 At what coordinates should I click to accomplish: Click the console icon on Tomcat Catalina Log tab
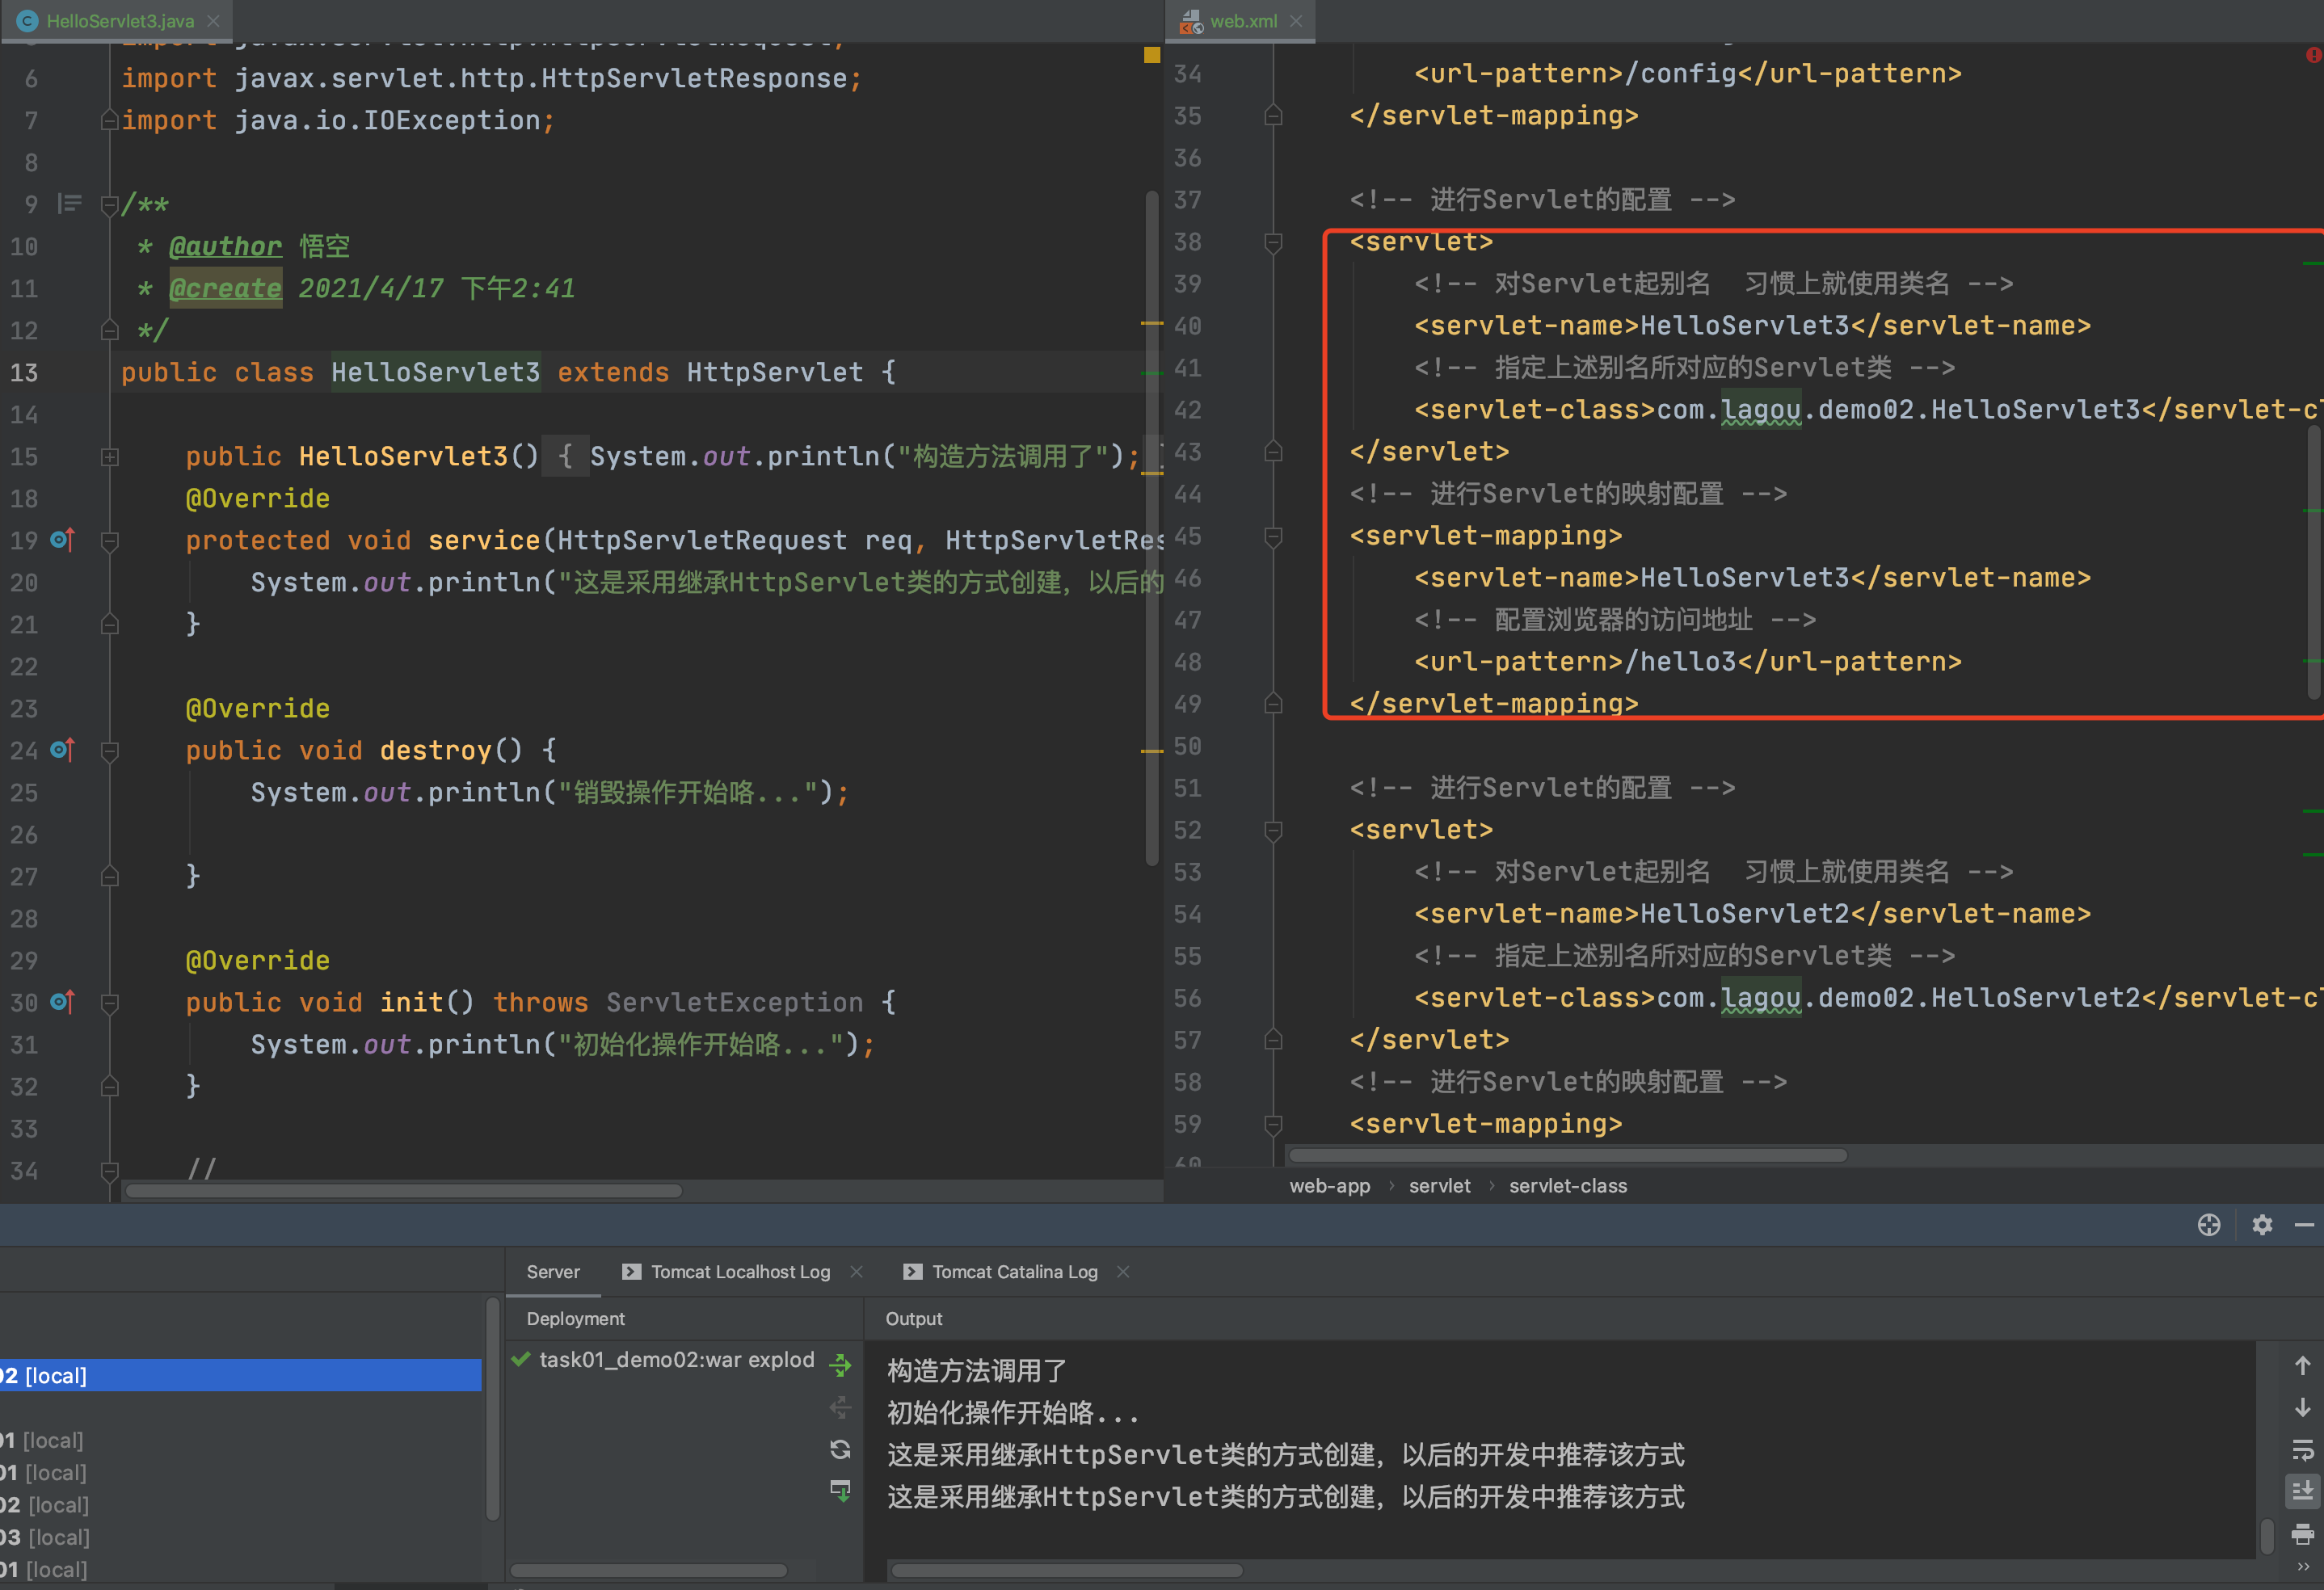point(912,1271)
